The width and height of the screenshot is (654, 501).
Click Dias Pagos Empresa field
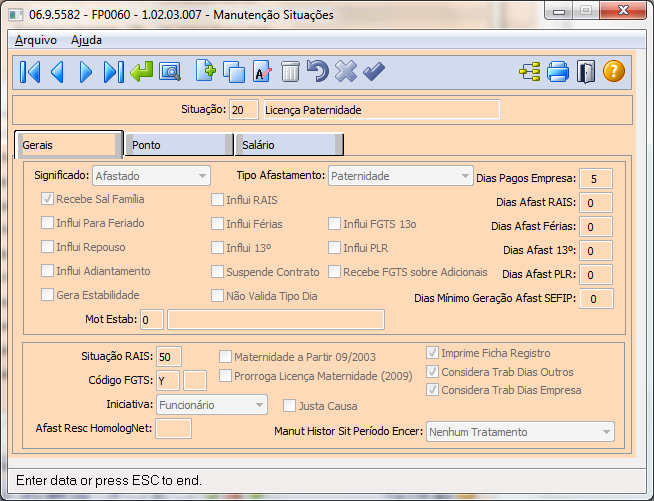tap(596, 179)
